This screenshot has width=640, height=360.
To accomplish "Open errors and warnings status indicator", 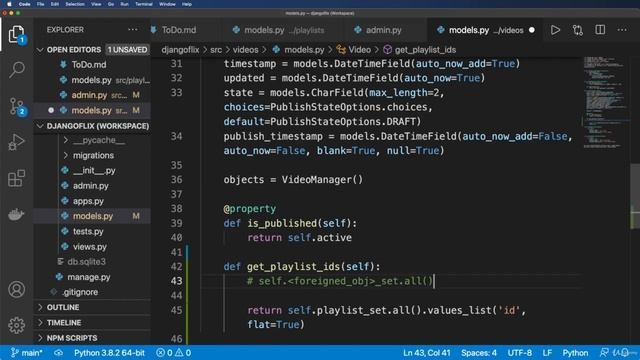I will (x=173, y=353).
